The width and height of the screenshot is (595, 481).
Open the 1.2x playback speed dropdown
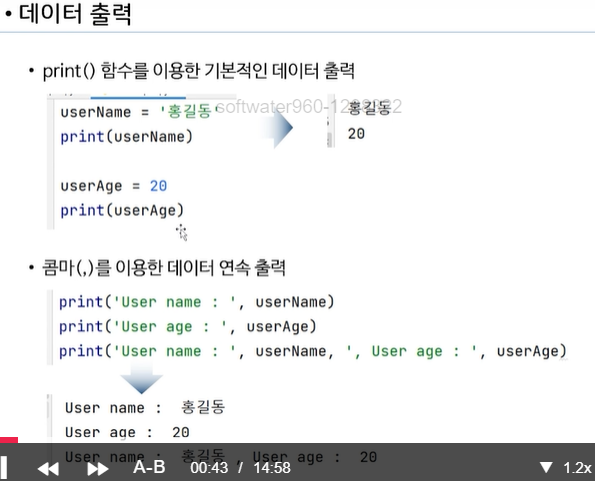(577, 468)
